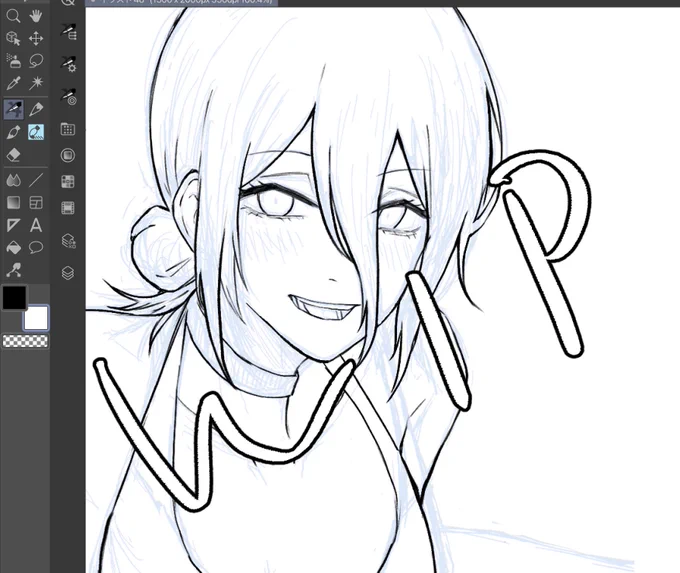Select the Balloon speech bubble tool
The width and height of the screenshot is (680, 573).
pos(36,248)
